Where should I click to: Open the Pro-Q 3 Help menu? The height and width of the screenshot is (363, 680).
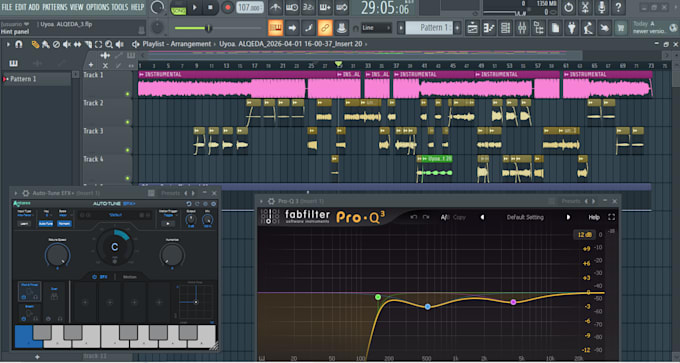(594, 217)
